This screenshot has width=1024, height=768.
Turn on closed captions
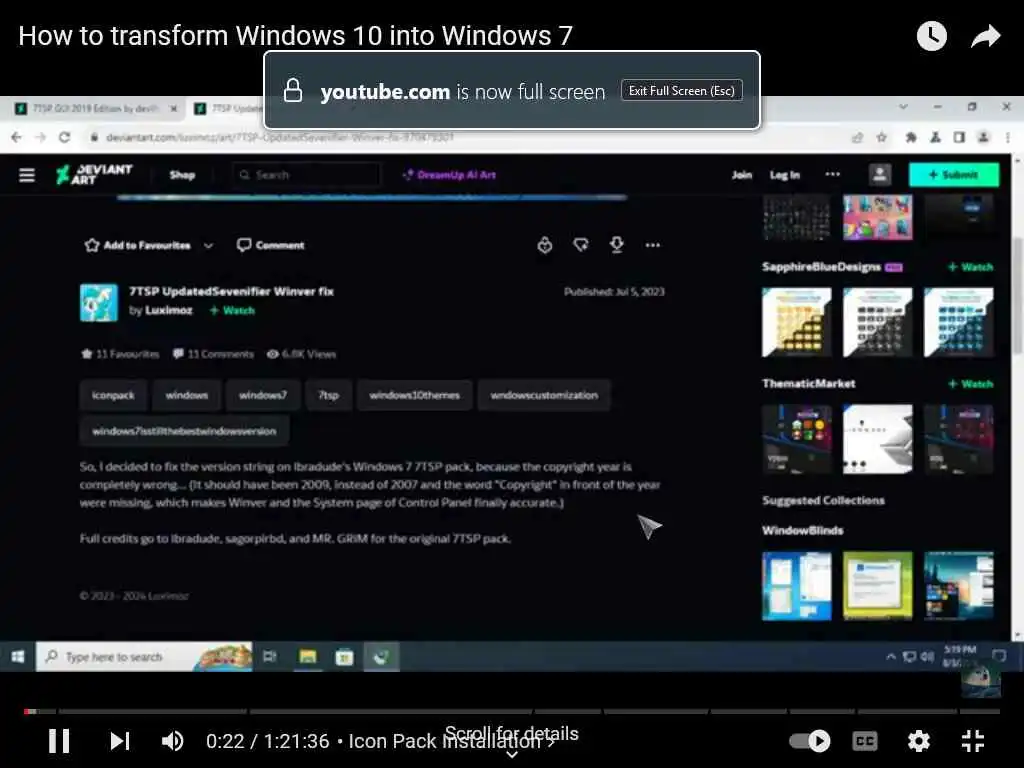click(865, 741)
